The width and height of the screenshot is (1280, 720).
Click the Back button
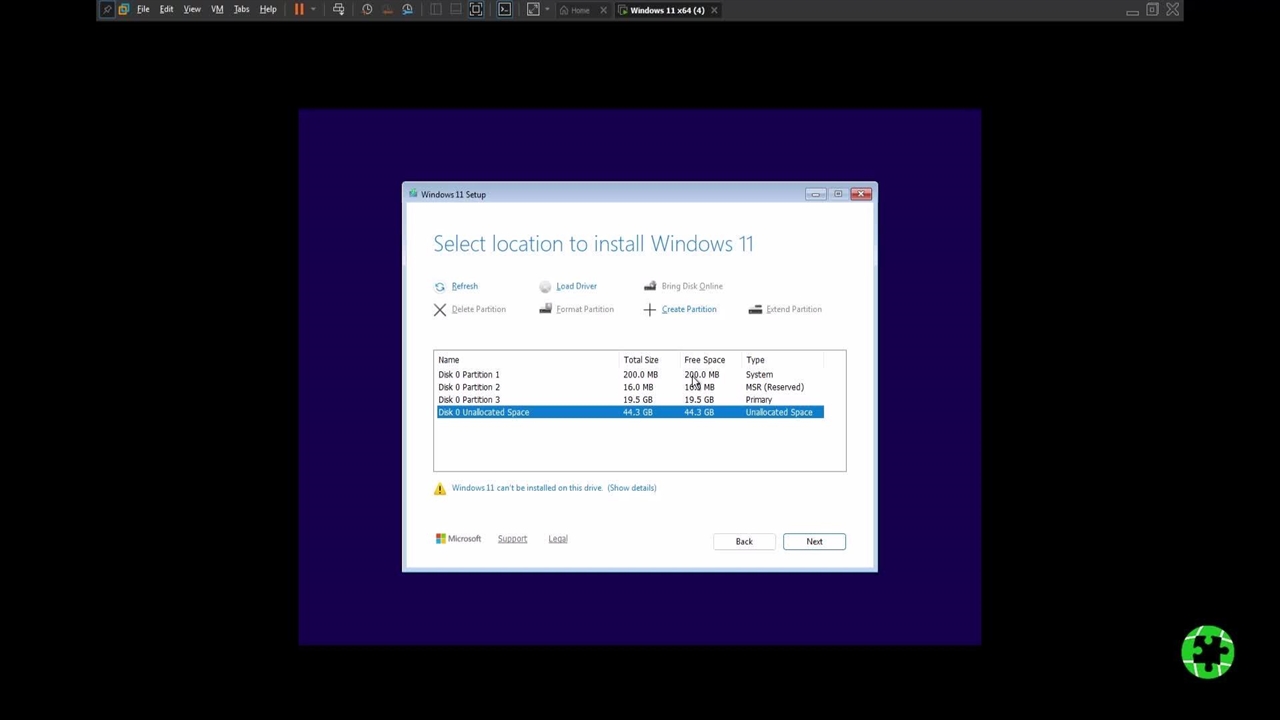[x=744, y=542]
